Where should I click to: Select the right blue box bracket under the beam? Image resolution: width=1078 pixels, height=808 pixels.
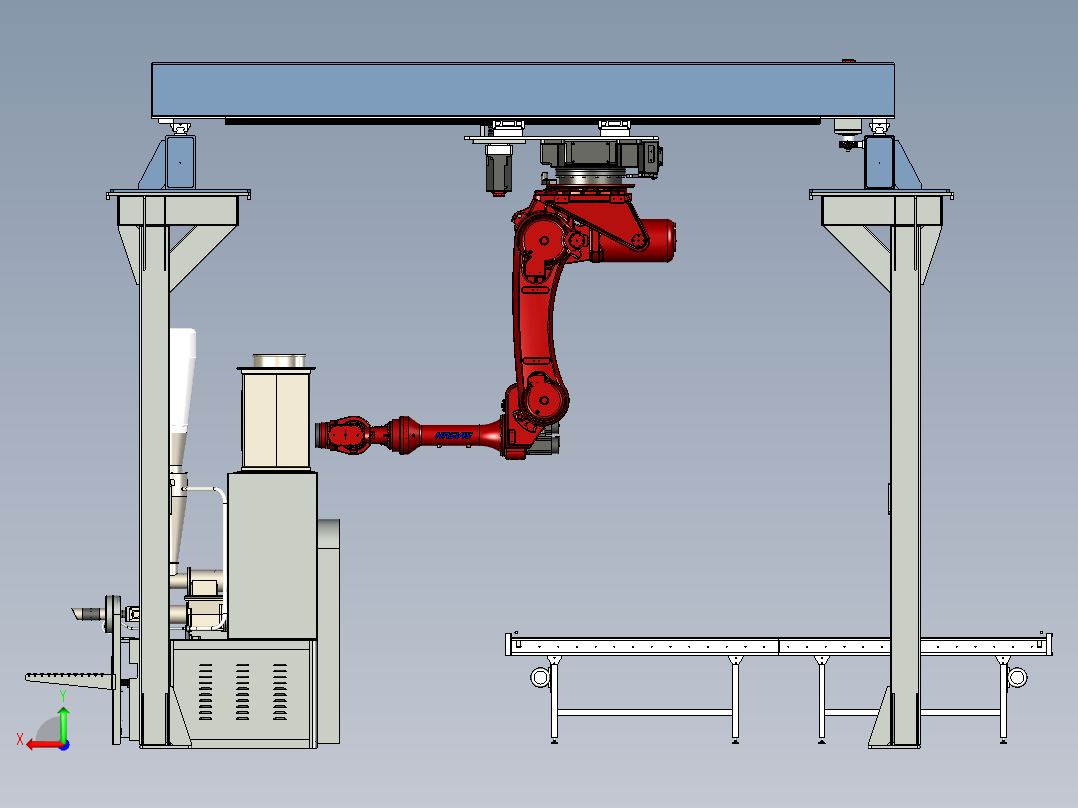(879, 162)
